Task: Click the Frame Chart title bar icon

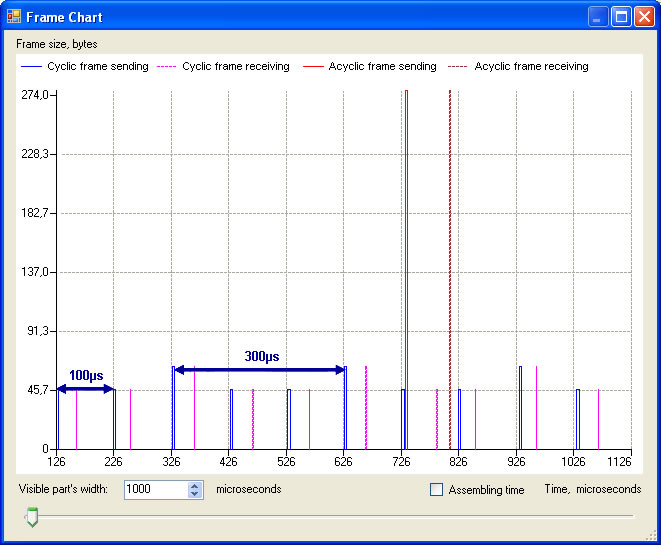Action: [x=14, y=17]
